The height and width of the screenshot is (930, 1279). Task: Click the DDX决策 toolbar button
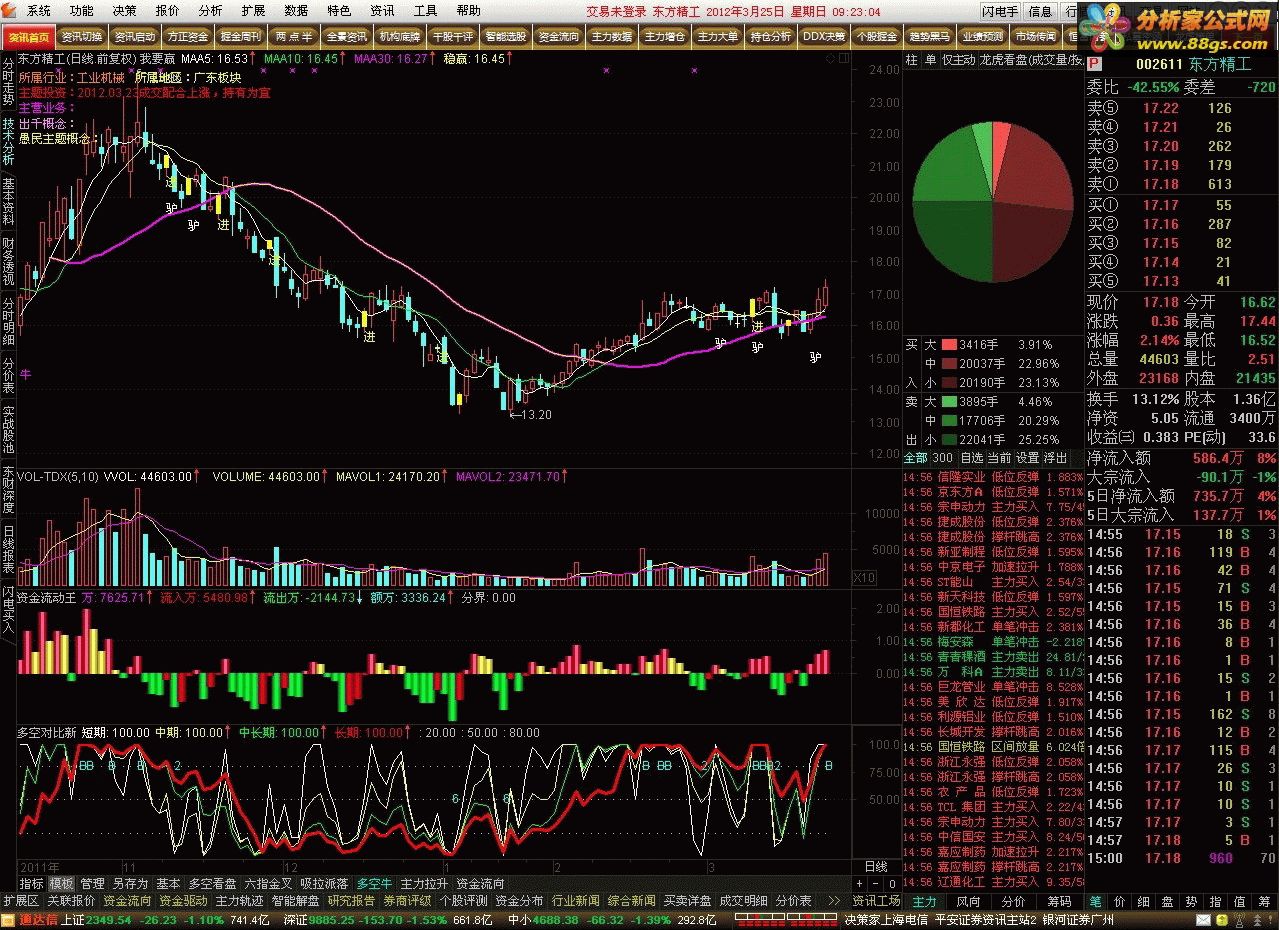click(823, 36)
